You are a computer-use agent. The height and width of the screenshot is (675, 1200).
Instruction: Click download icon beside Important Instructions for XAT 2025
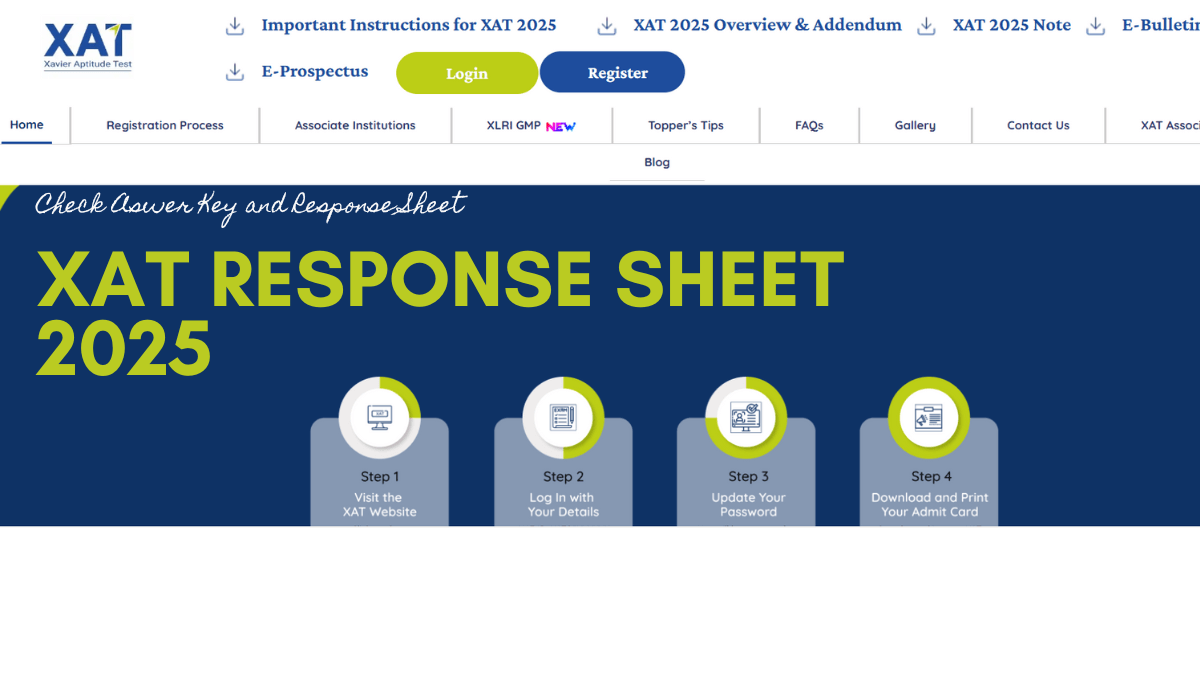[x=235, y=26]
